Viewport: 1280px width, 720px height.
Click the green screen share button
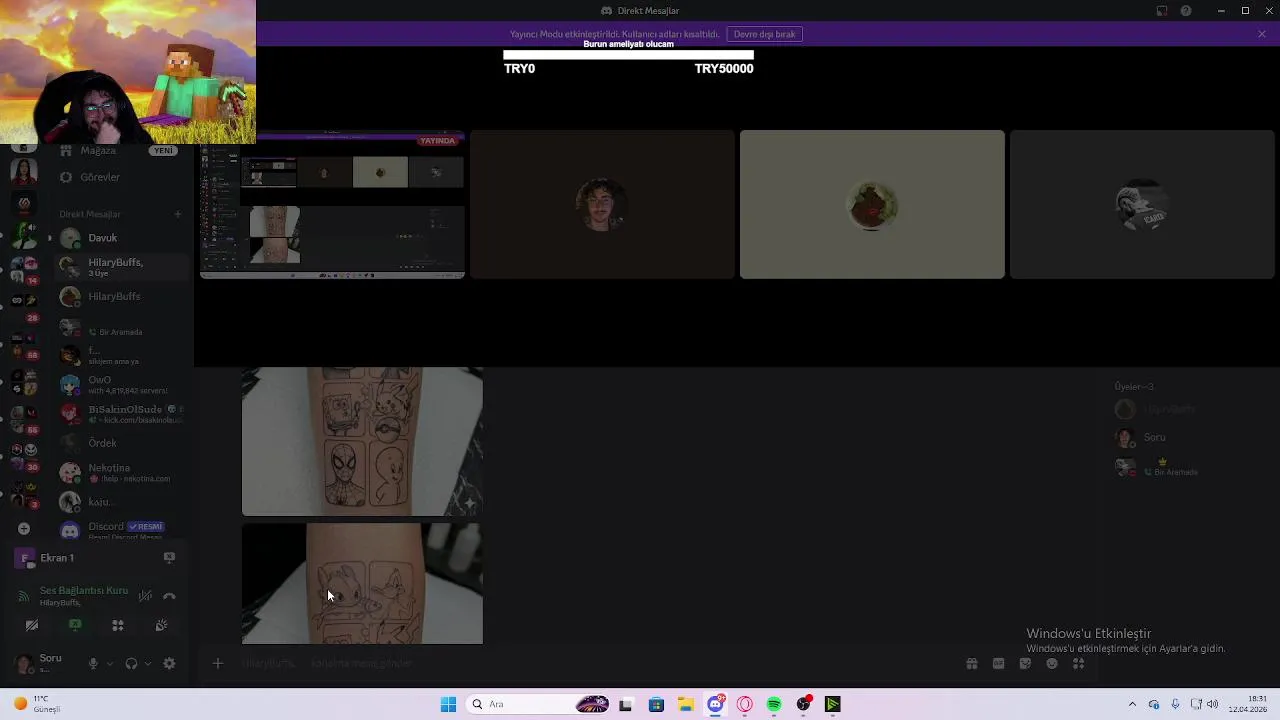[x=75, y=625]
